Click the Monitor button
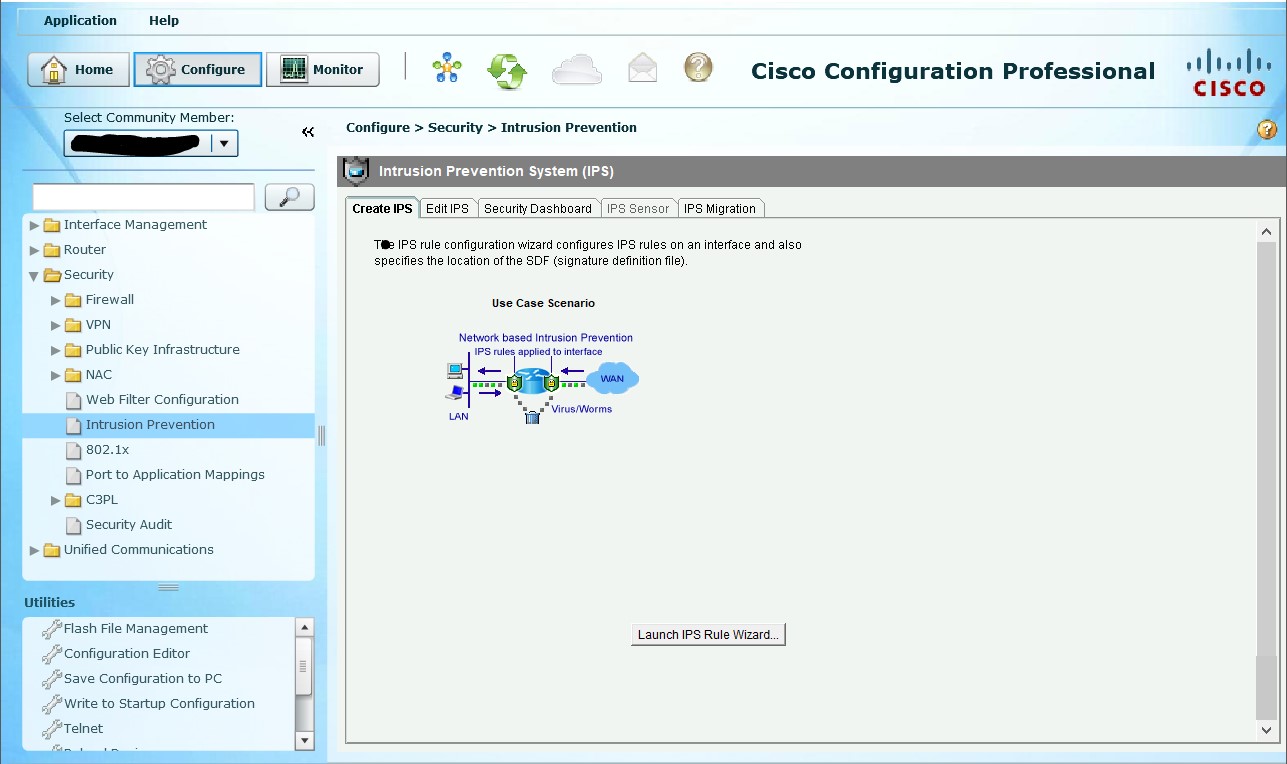Image resolution: width=1287 pixels, height=764 pixels. click(323, 69)
